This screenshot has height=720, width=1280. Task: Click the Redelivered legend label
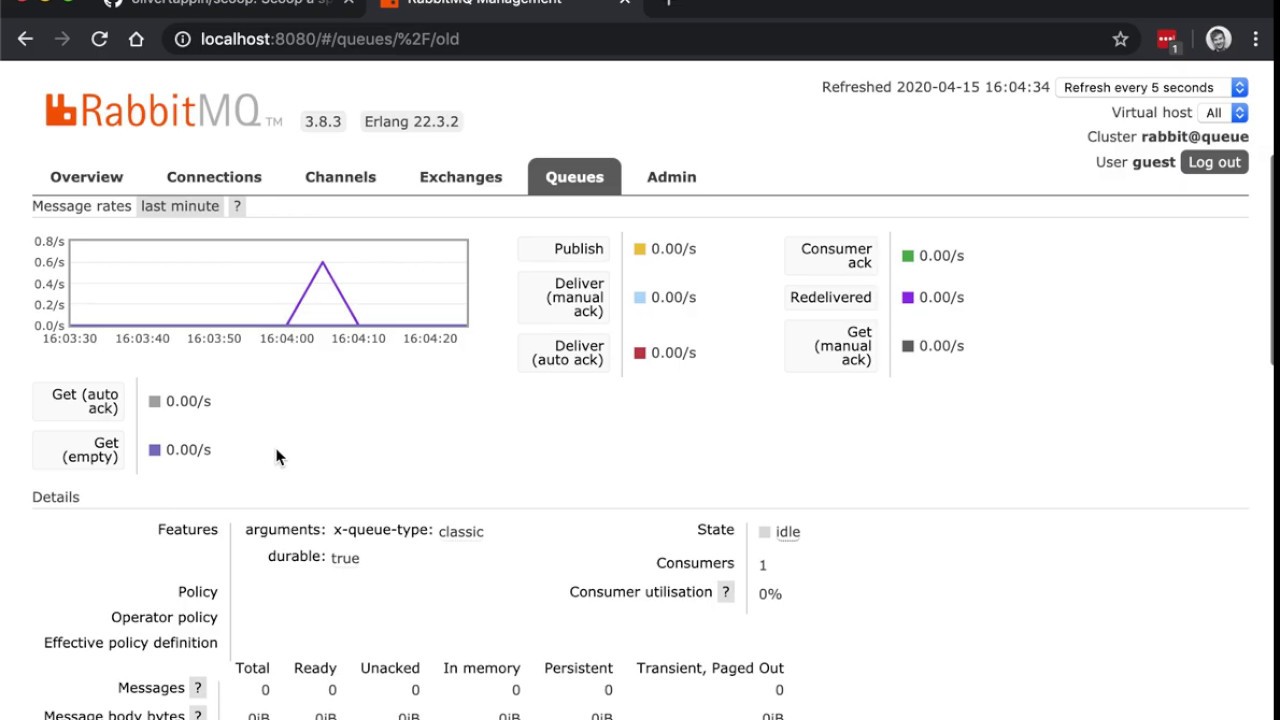tap(831, 297)
